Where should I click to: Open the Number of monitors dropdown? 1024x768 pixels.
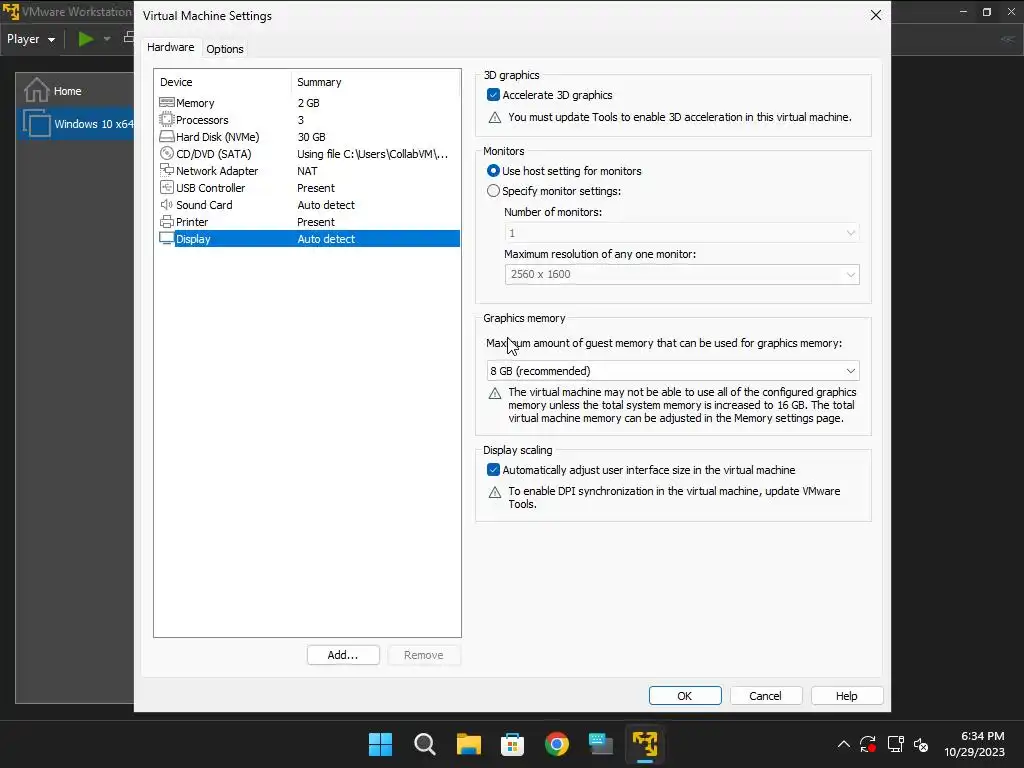tap(682, 232)
